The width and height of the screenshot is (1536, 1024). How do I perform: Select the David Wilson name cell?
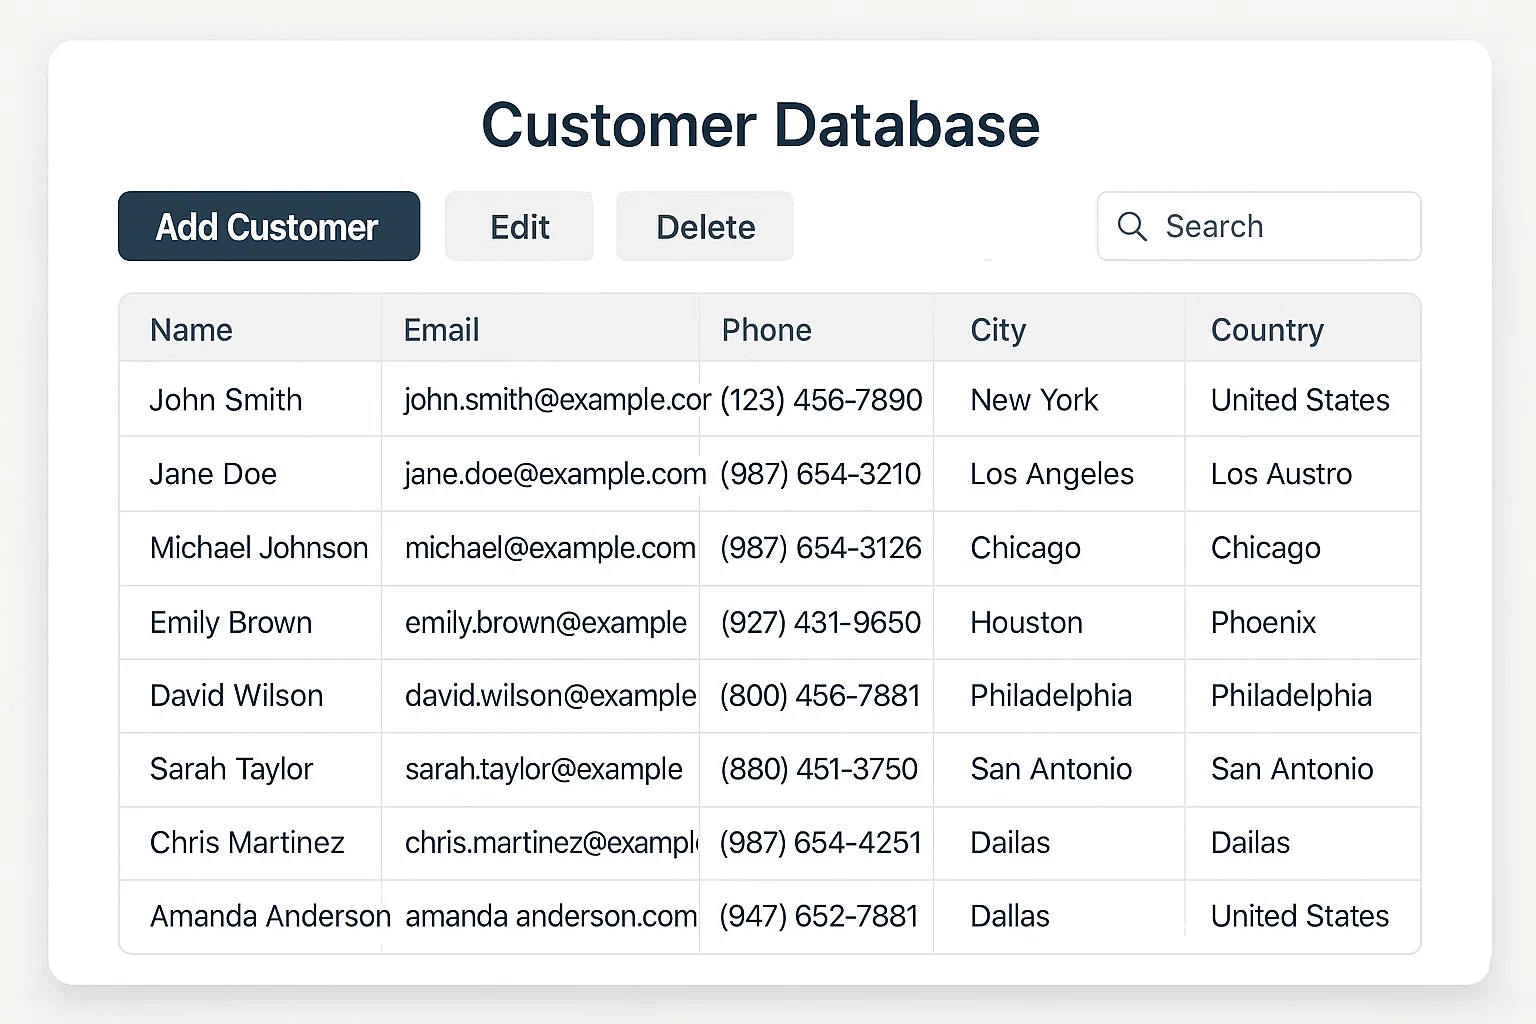(x=250, y=696)
